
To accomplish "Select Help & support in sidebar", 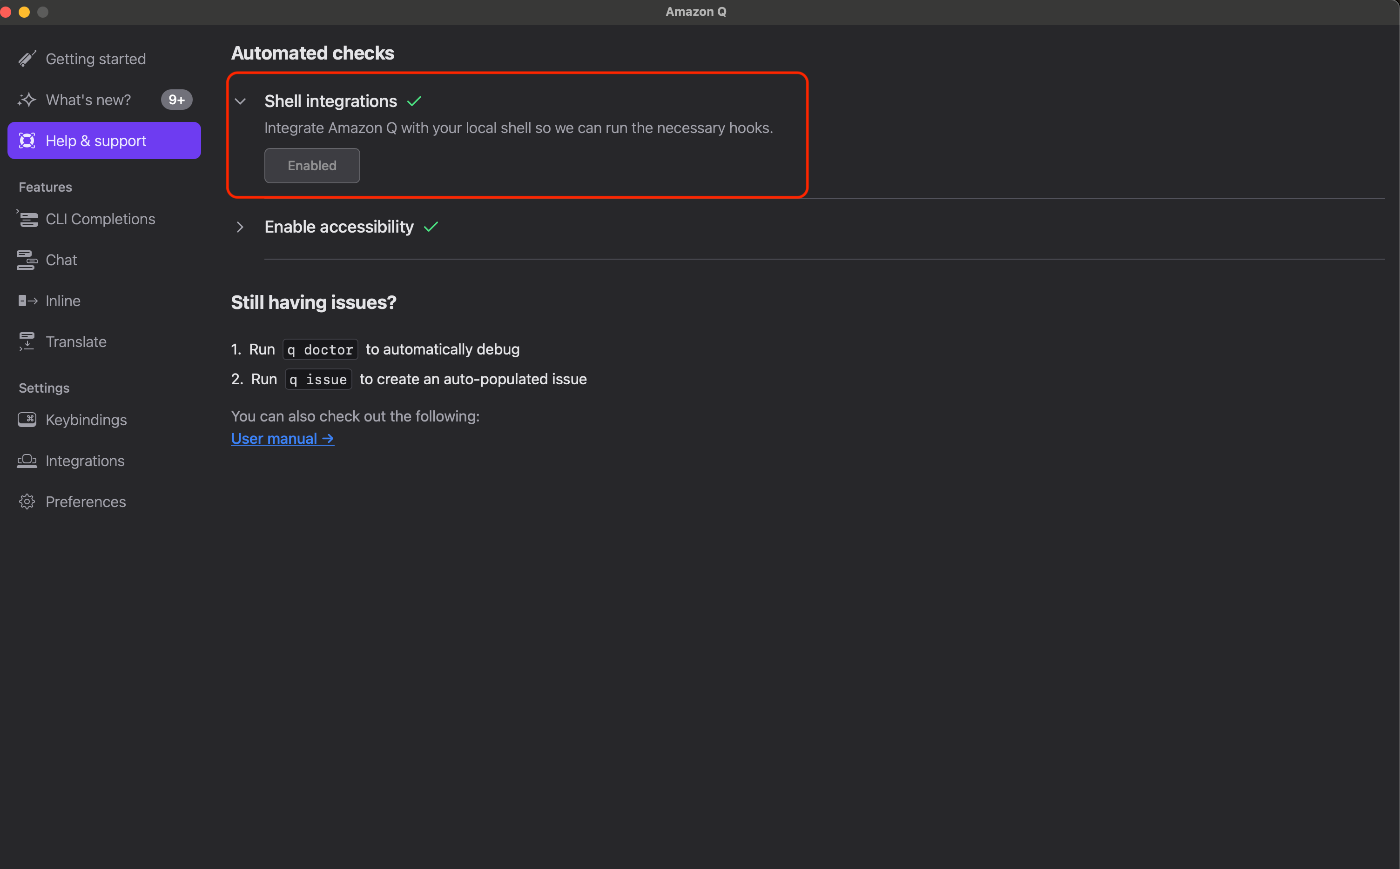I will (104, 141).
